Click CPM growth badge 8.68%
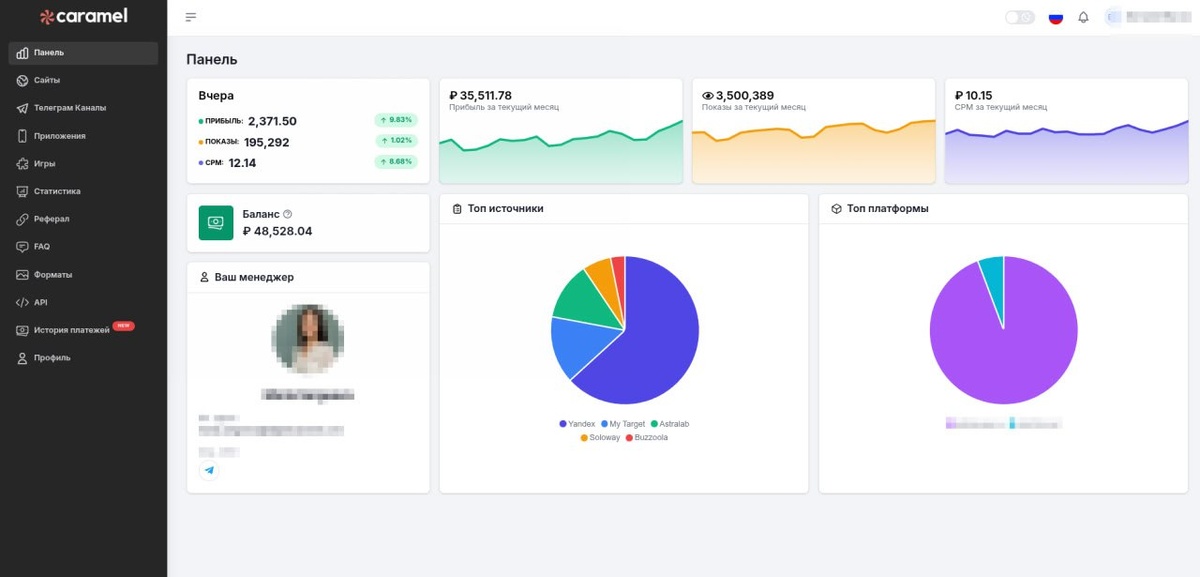 [x=396, y=162]
